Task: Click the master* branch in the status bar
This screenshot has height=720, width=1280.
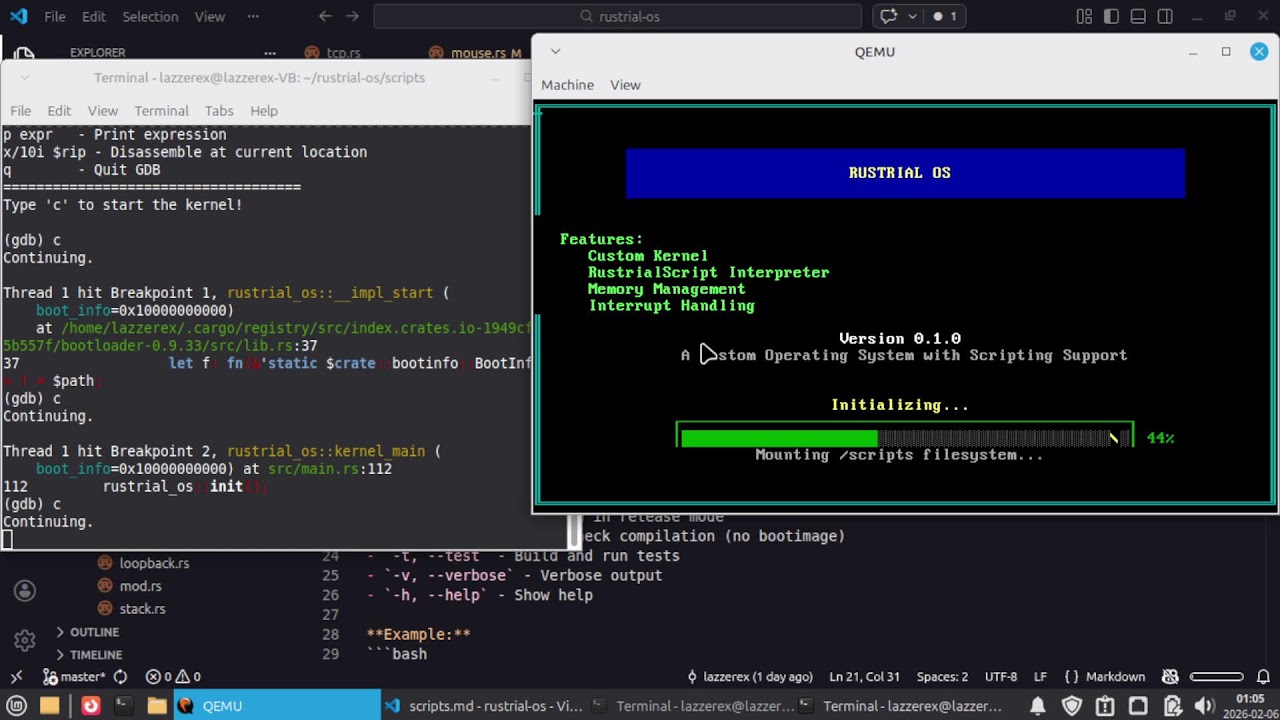Action: pos(76,677)
